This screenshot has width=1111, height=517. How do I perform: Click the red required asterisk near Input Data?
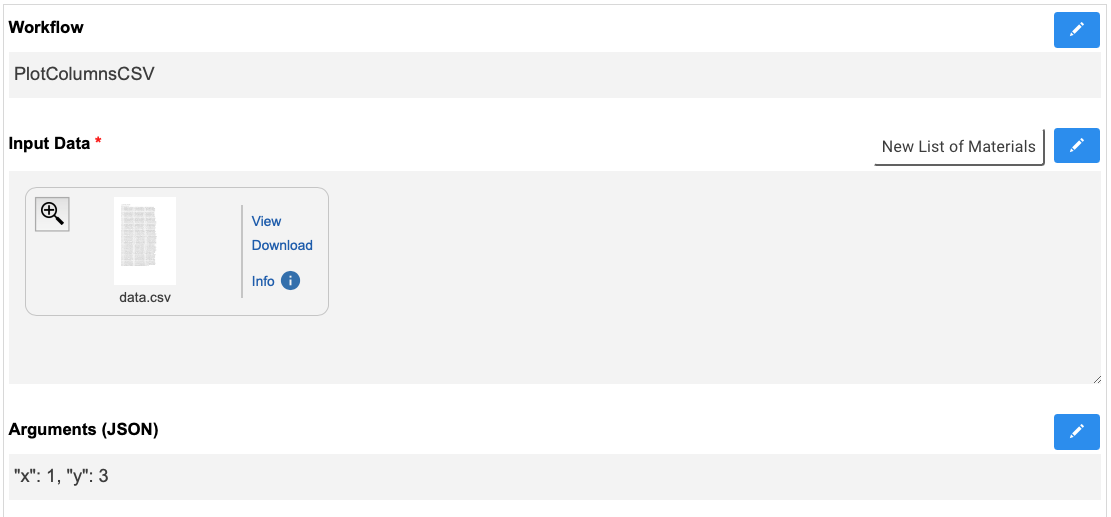(98, 142)
